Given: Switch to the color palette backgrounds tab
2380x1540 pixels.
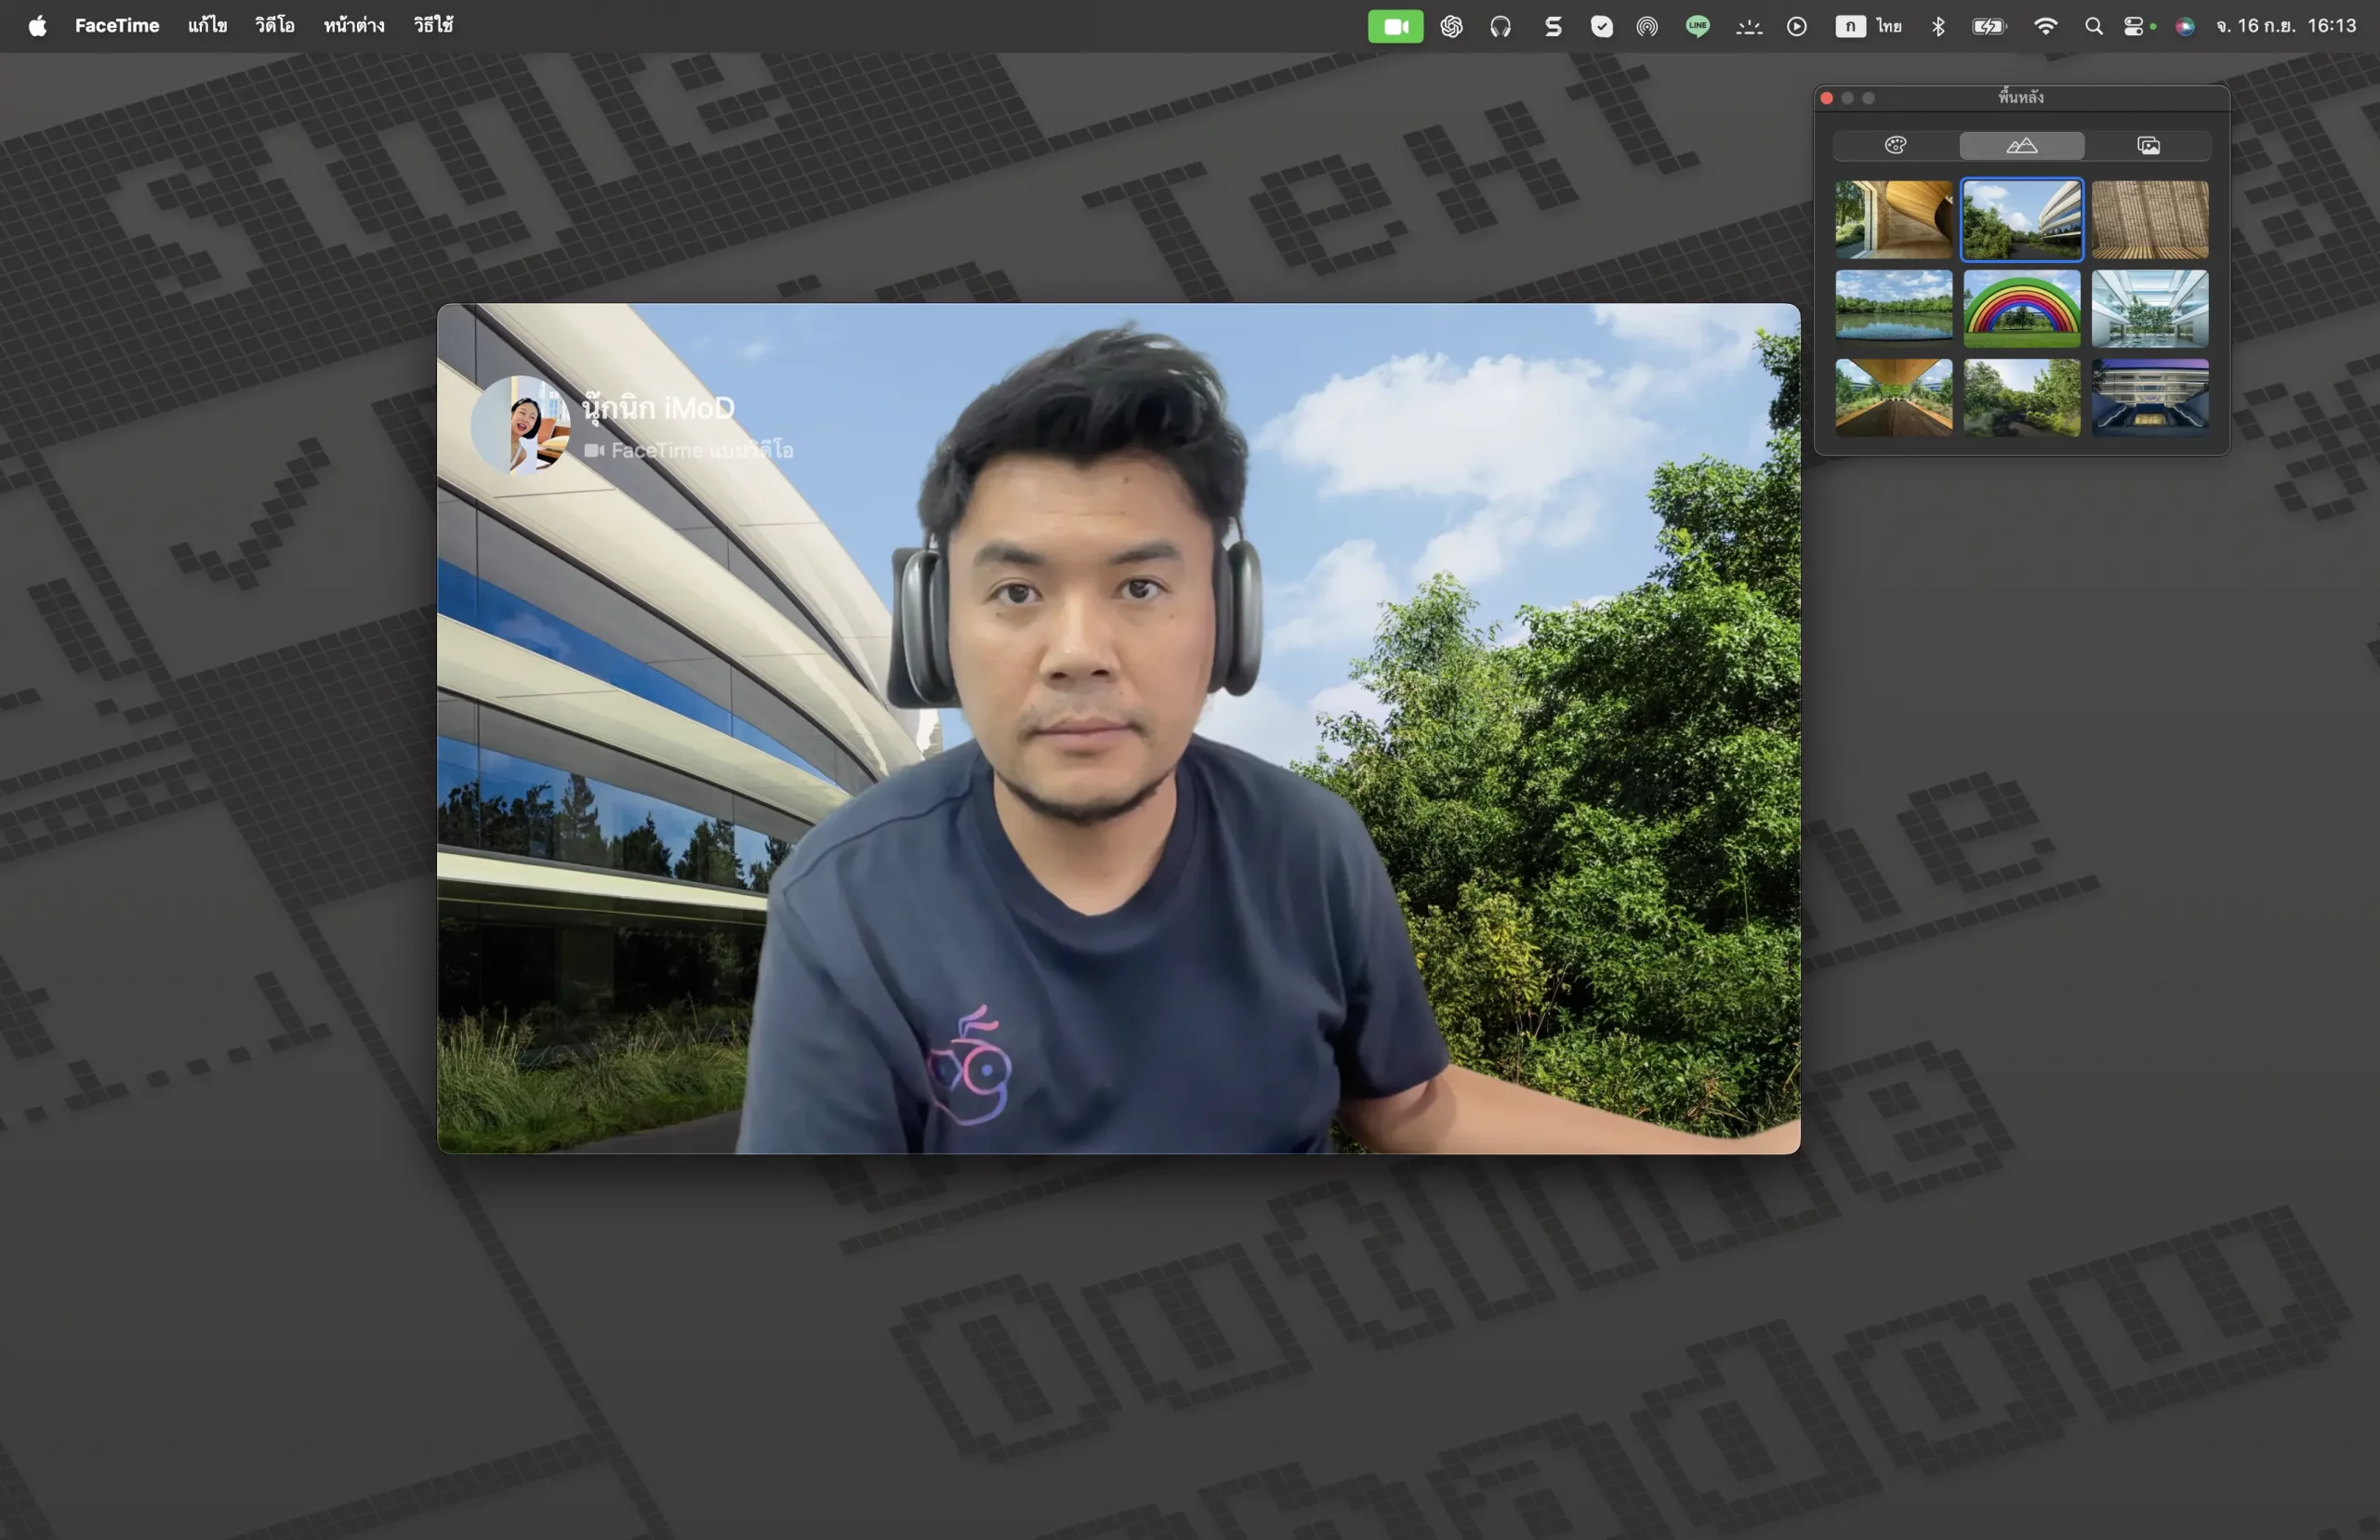Looking at the screenshot, I should (x=1895, y=146).
